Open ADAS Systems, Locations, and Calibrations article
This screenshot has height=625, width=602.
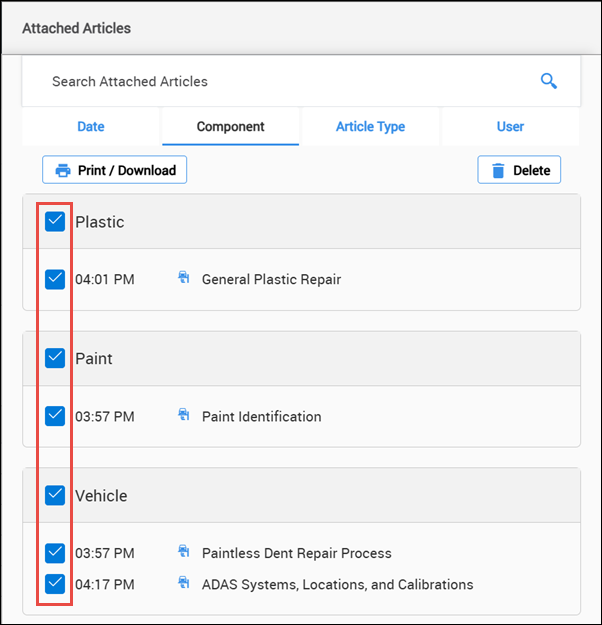tap(337, 584)
